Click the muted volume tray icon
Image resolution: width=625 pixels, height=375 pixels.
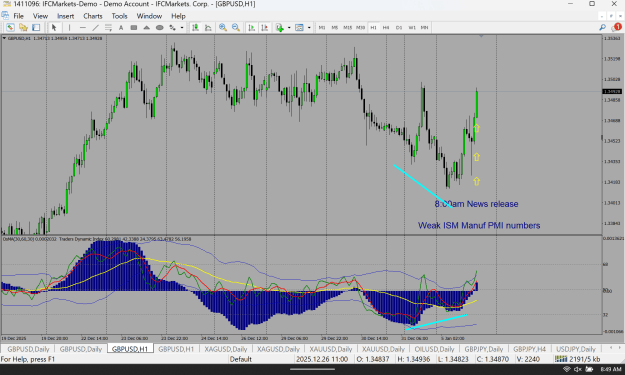click(578, 369)
